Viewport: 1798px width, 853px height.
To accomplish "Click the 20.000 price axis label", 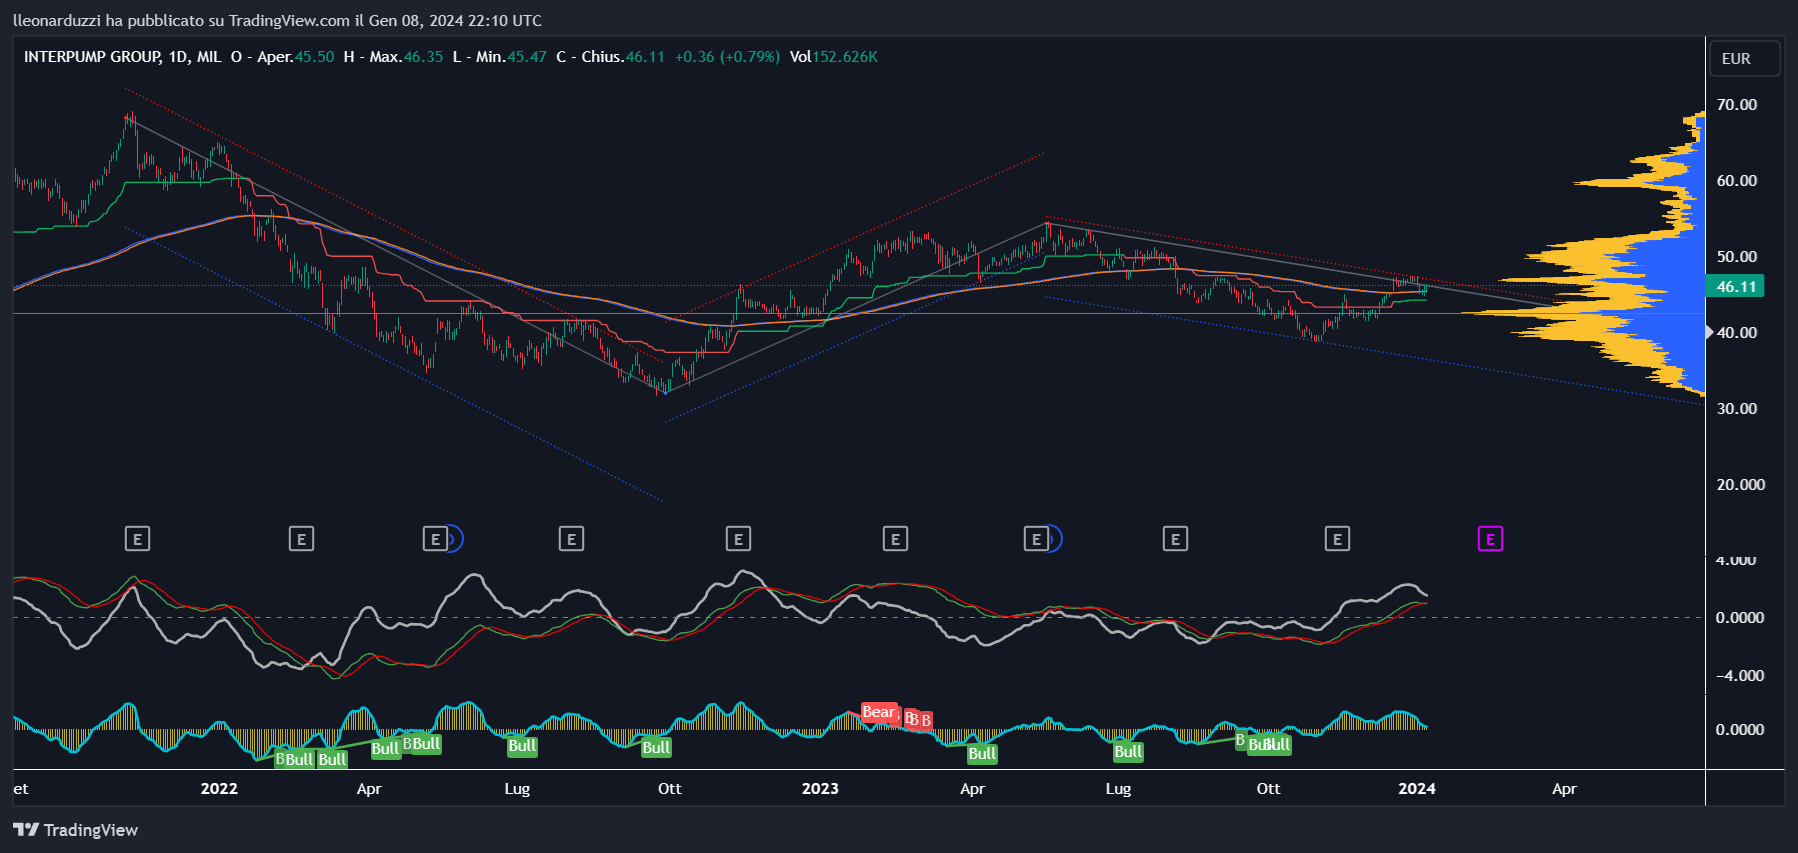I will (1740, 484).
